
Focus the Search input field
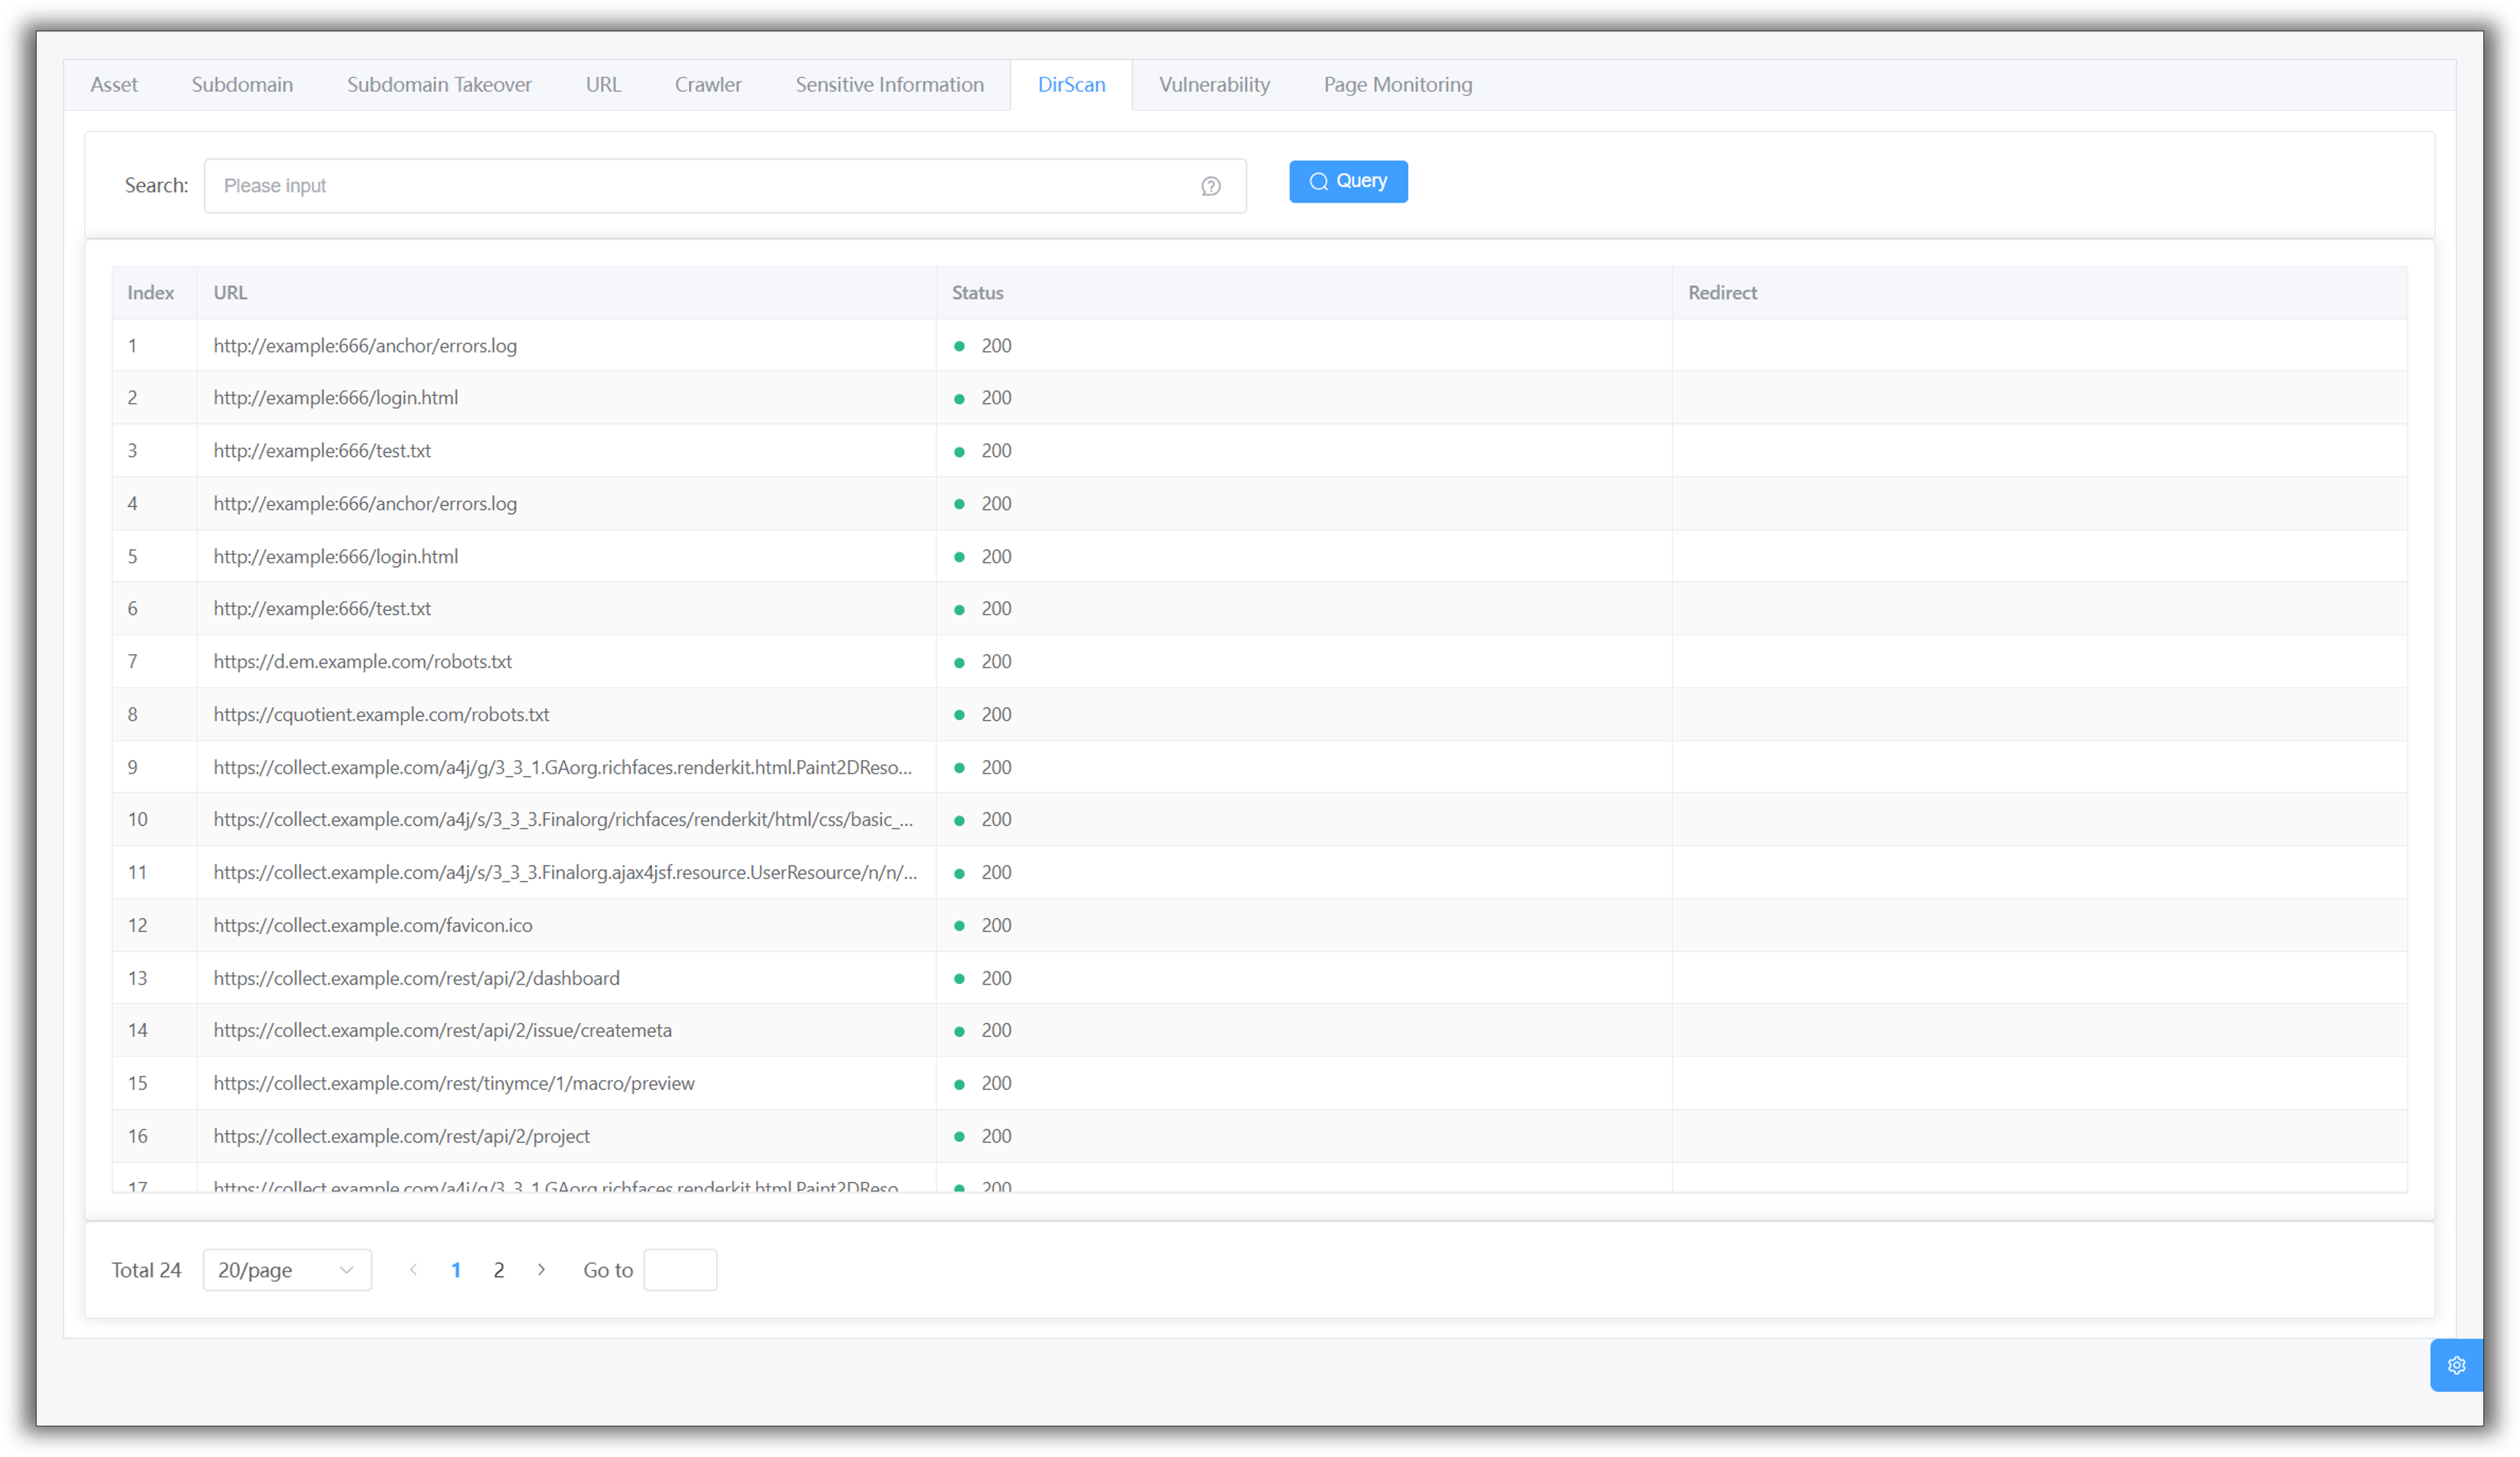(700, 186)
